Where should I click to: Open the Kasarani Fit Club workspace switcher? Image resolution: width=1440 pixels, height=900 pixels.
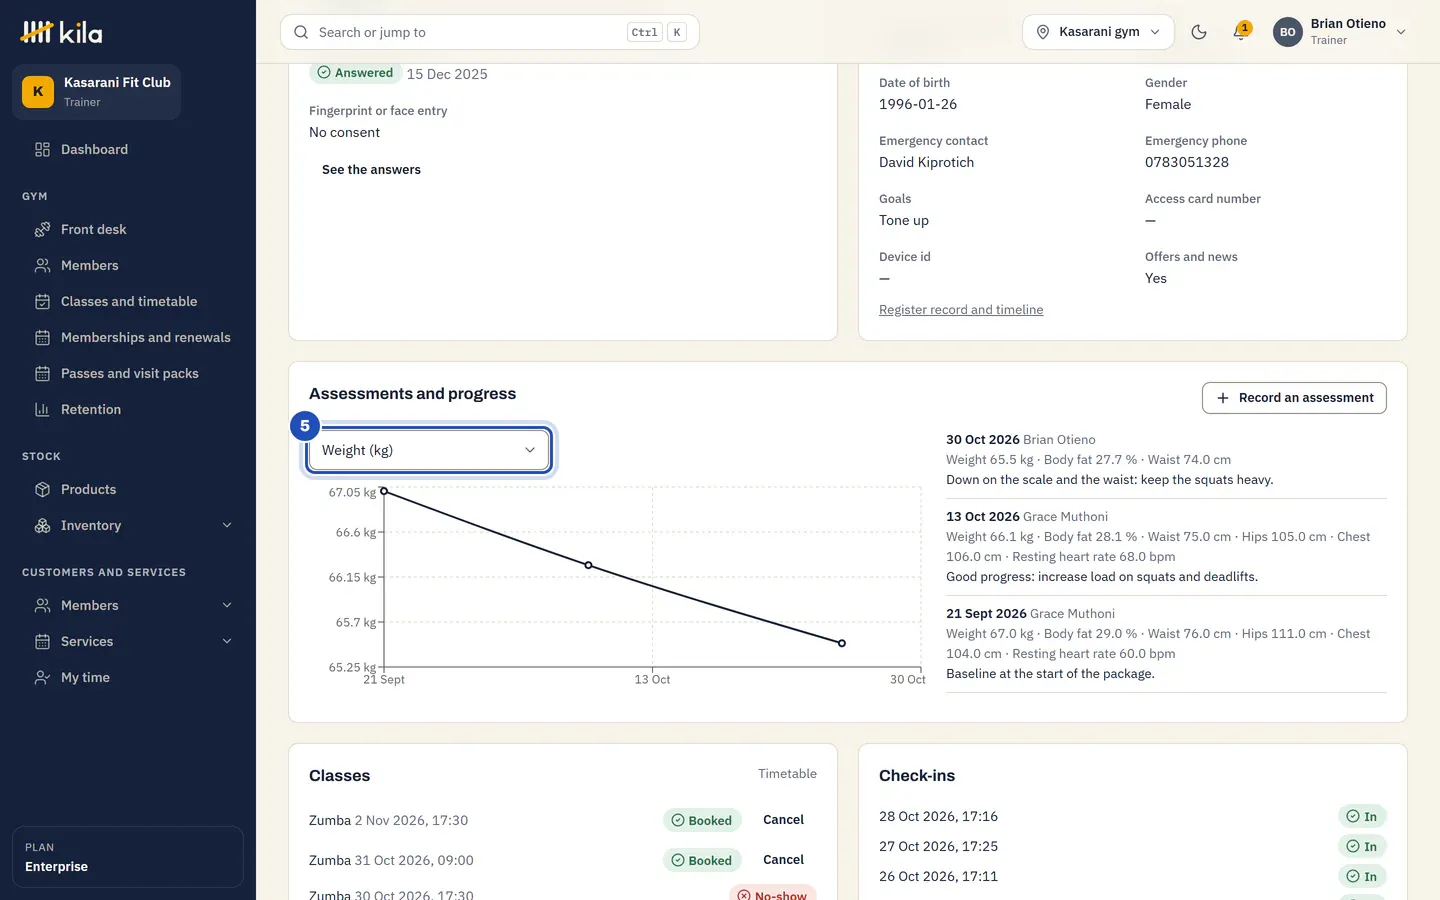[x=96, y=92]
